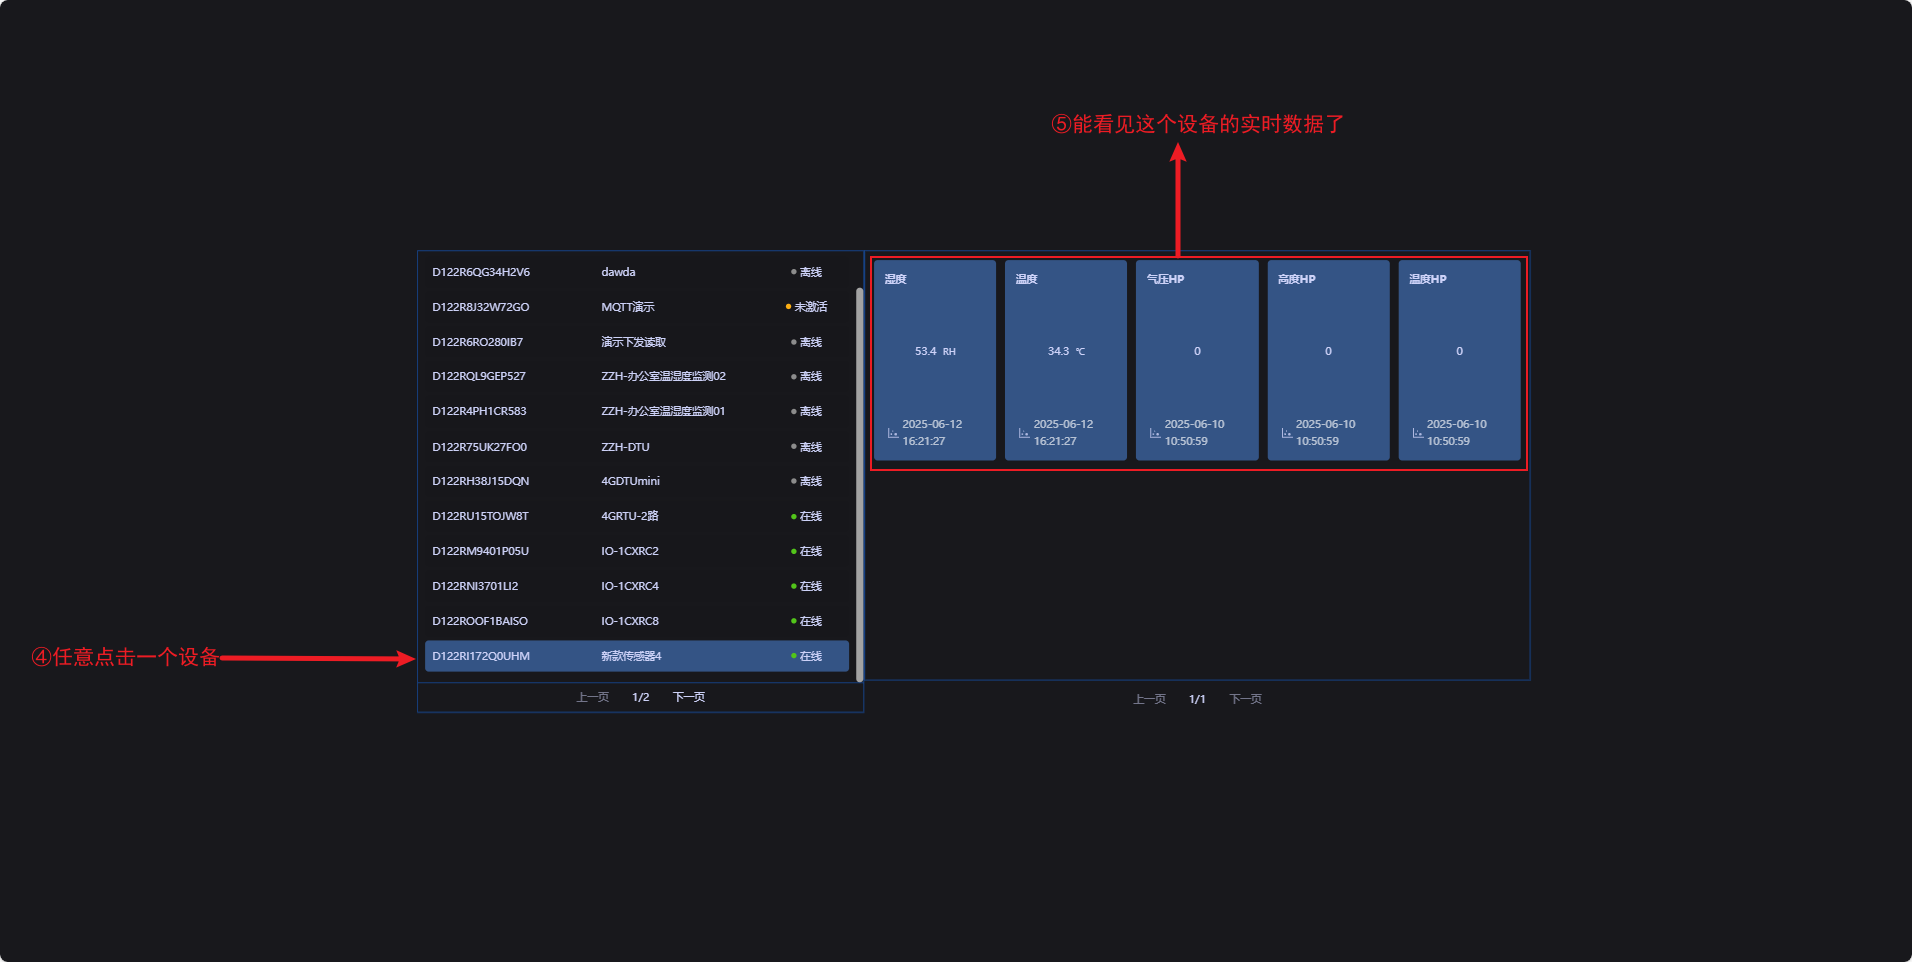Select device ZZH-办公室温湿度监测02

coord(636,376)
